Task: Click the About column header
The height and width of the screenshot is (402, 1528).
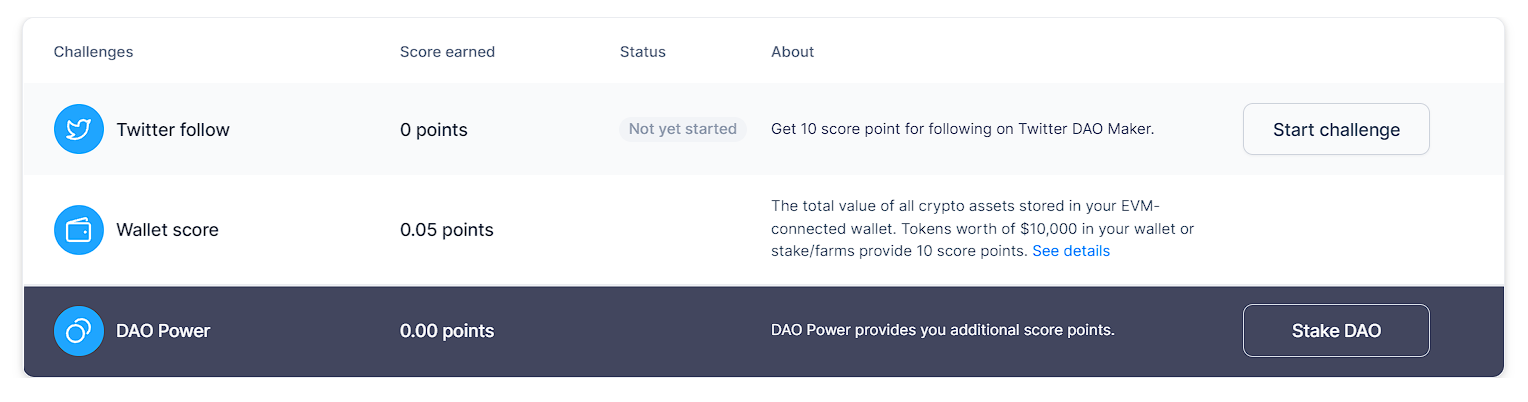Action: pos(792,52)
